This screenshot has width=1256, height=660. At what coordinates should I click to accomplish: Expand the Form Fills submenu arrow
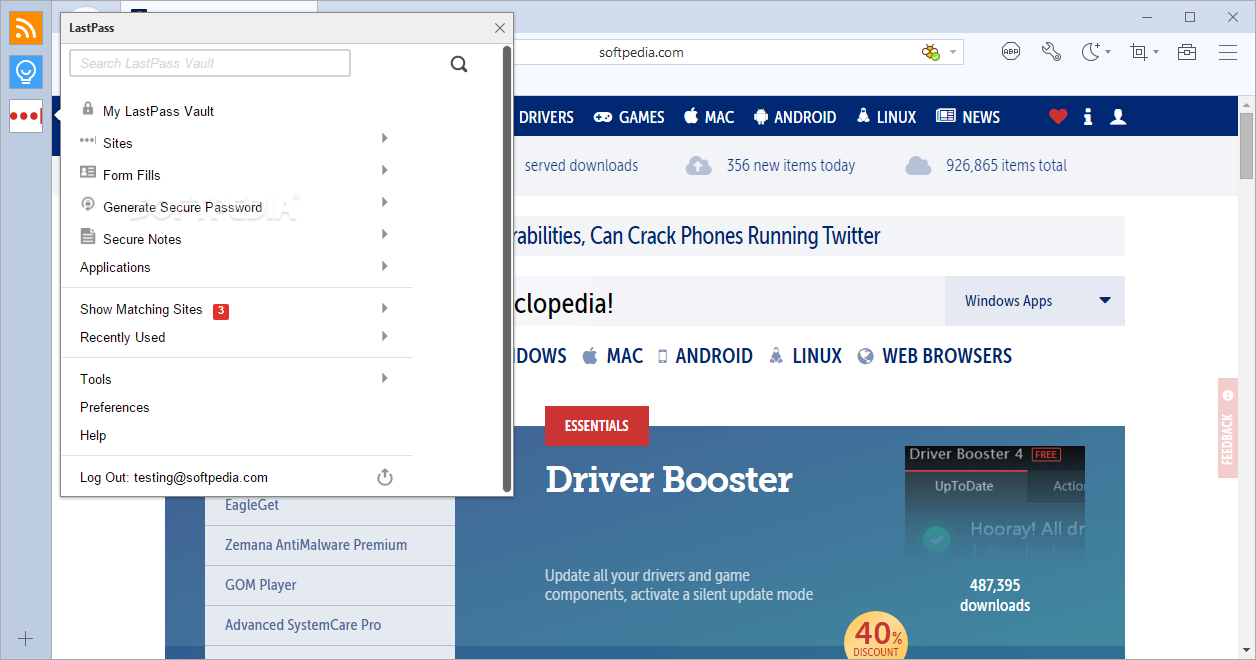(385, 170)
